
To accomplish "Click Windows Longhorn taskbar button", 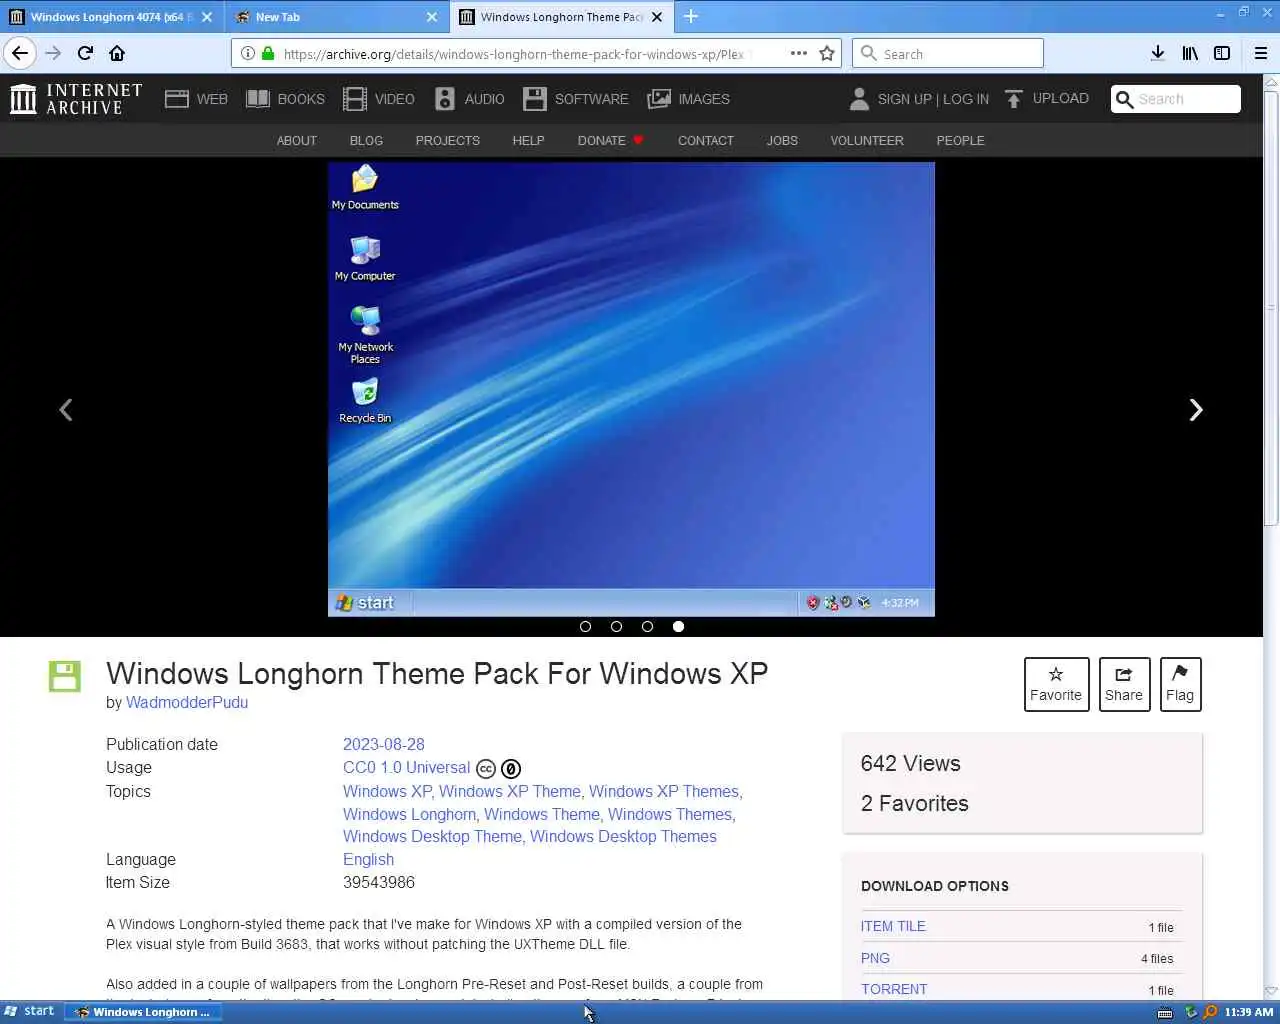I will point(143,1012).
